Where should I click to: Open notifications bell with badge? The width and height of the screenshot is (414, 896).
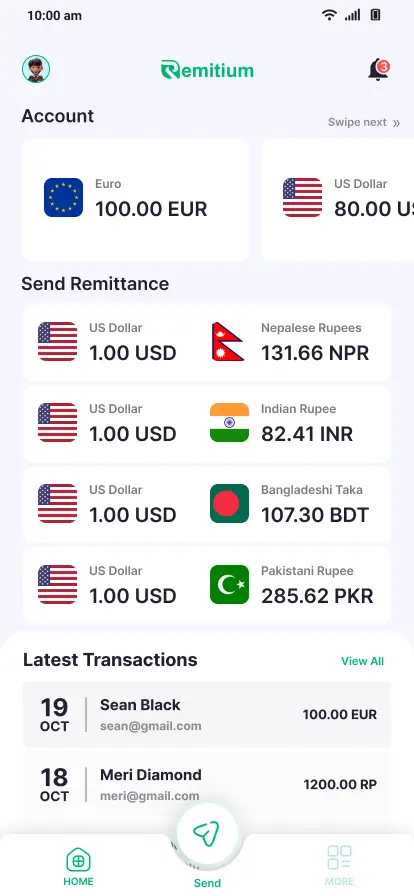(378, 70)
